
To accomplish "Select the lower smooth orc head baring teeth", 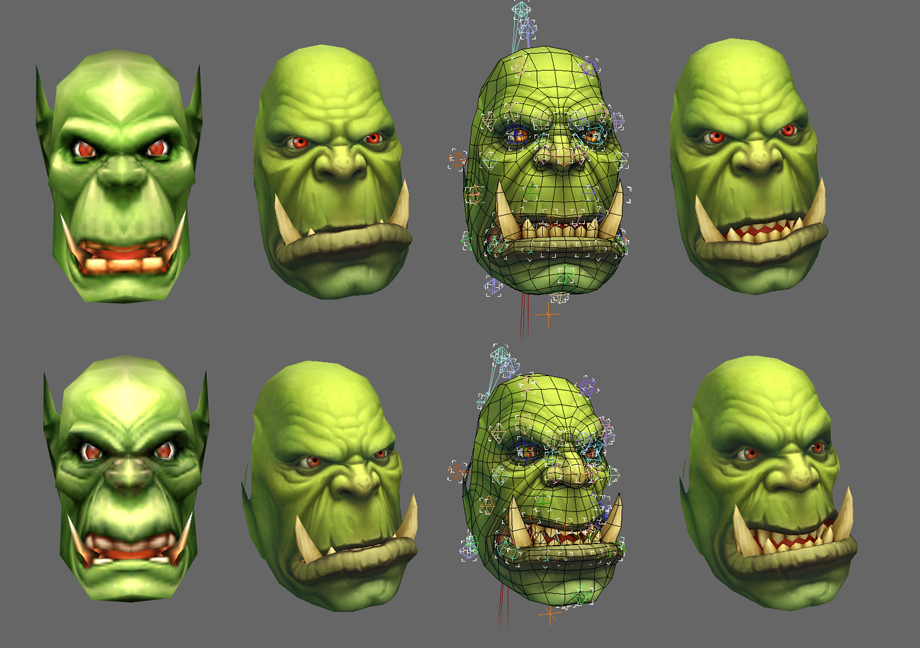I will pyautogui.click(x=769, y=482).
